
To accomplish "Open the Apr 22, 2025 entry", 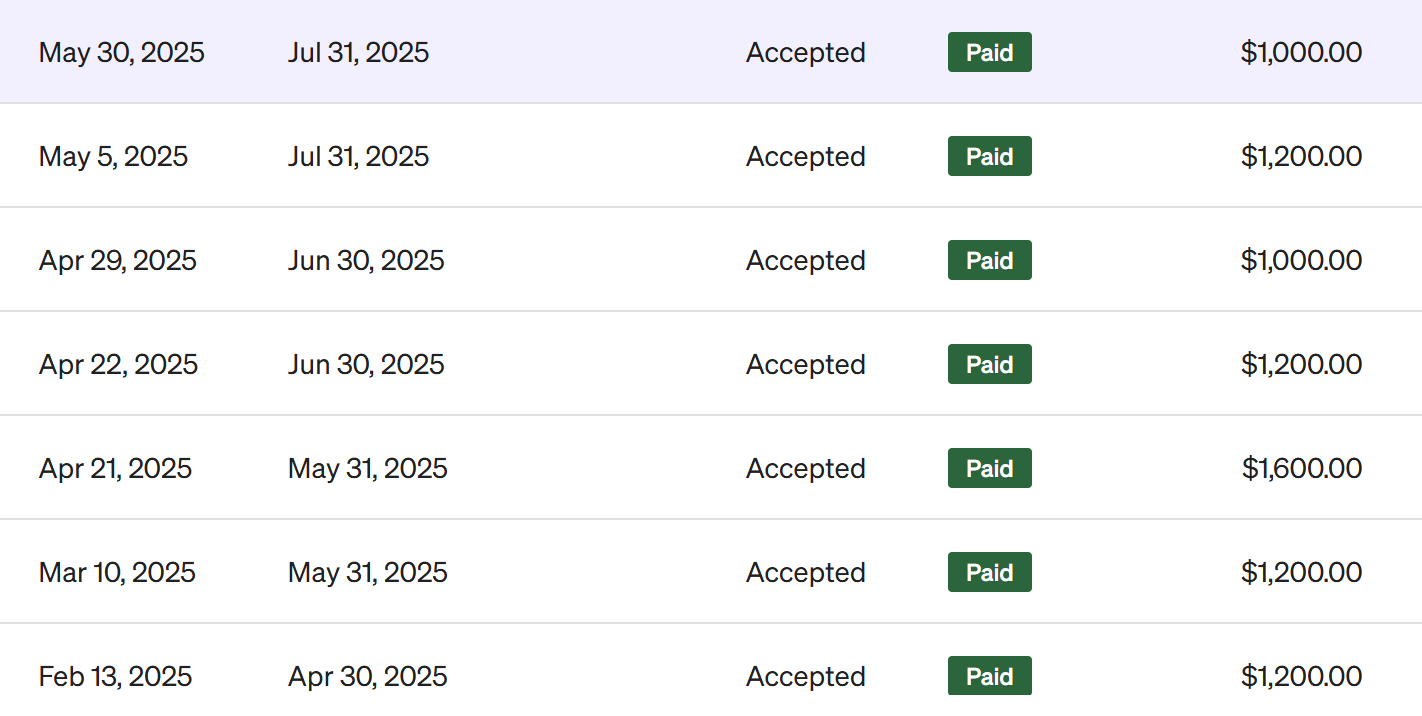I will (118, 364).
